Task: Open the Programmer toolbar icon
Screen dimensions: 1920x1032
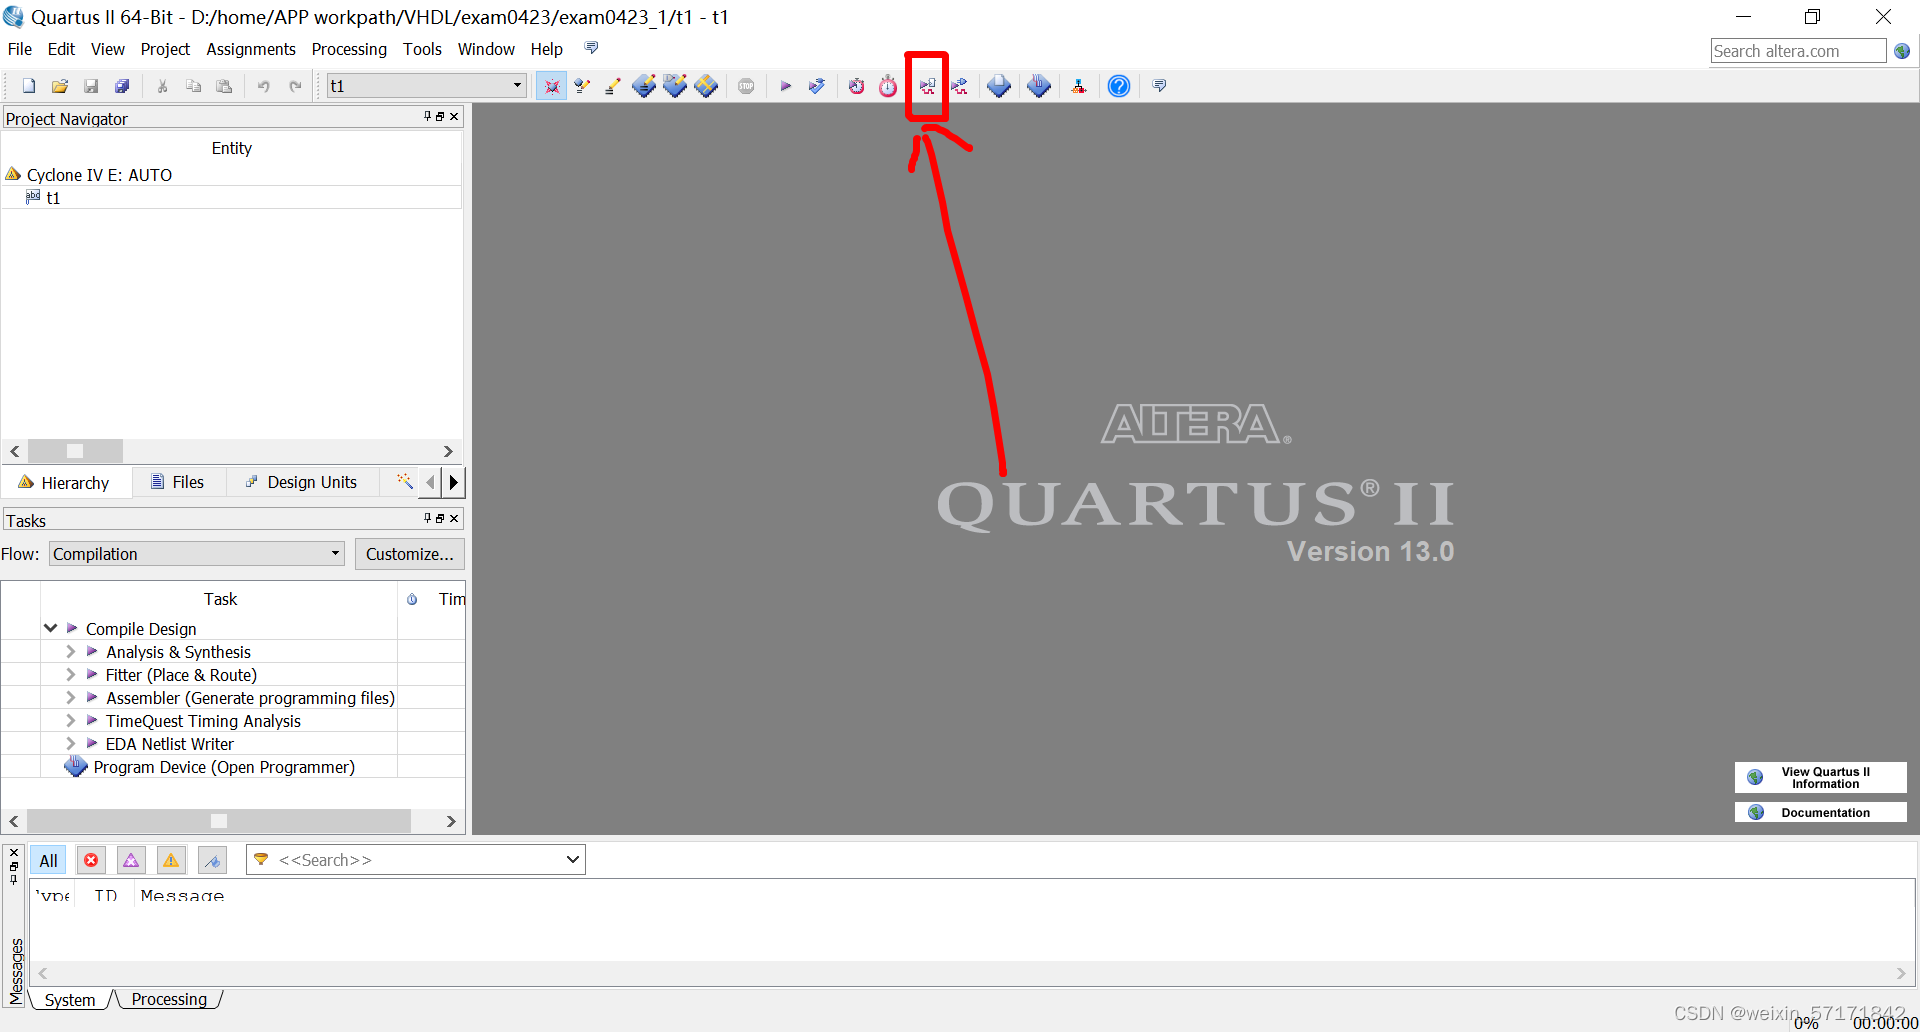Action: pyautogui.click(x=999, y=86)
